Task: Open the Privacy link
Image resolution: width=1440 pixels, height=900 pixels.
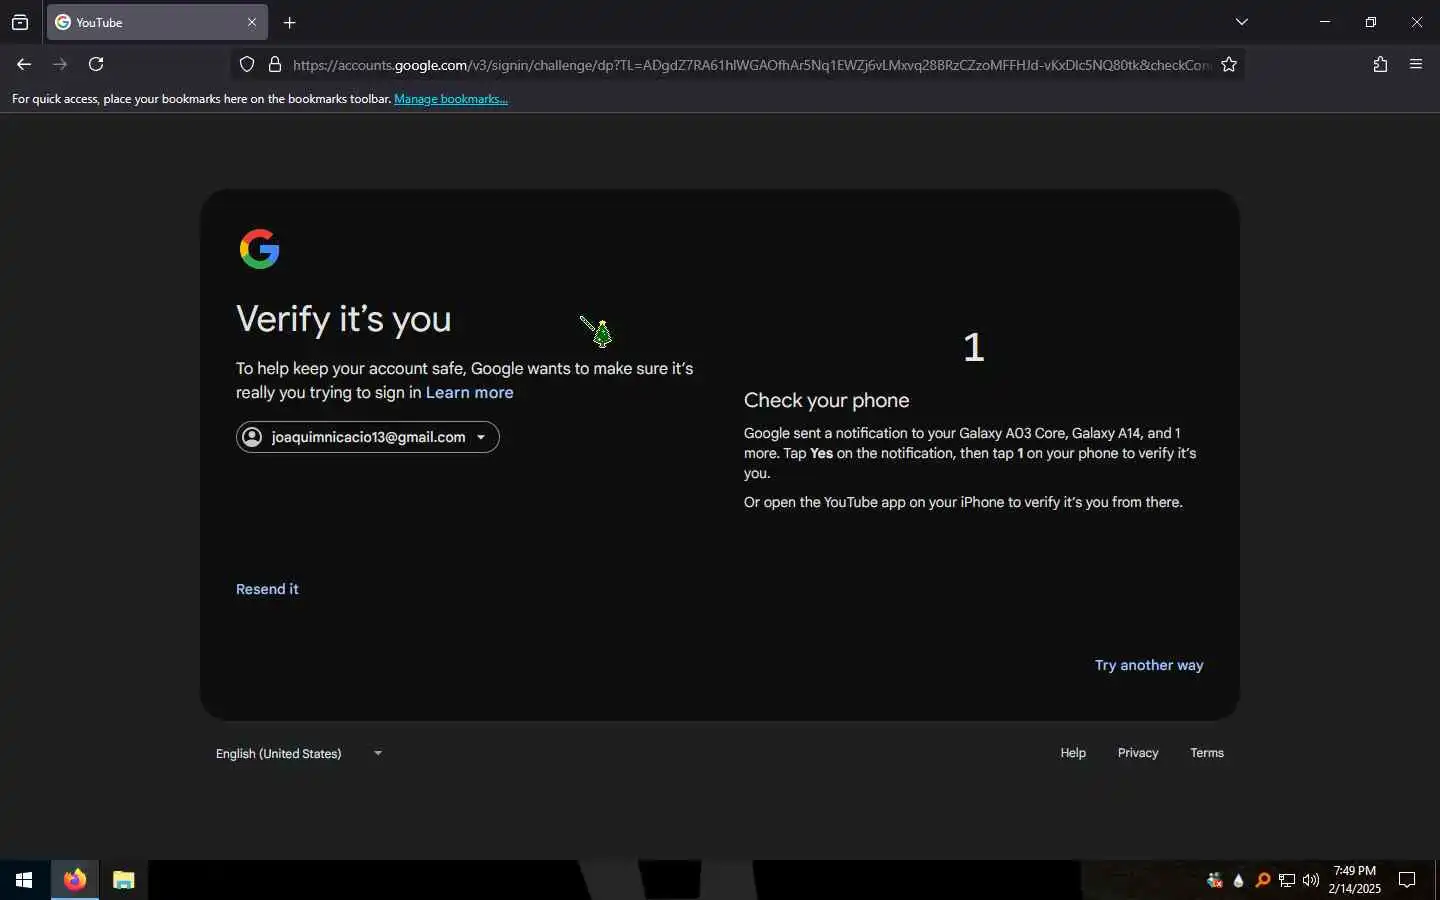Action: tap(1138, 753)
